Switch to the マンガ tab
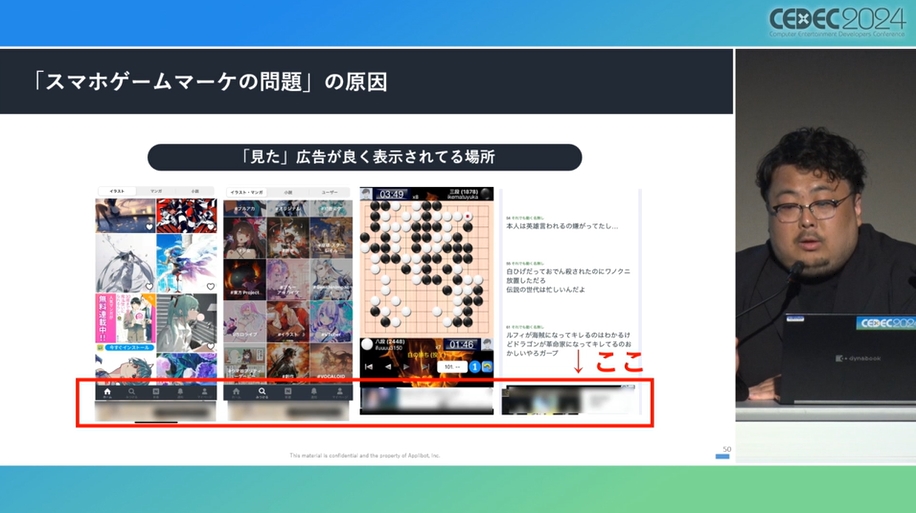The width and height of the screenshot is (916, 513). tap(156, 191)
